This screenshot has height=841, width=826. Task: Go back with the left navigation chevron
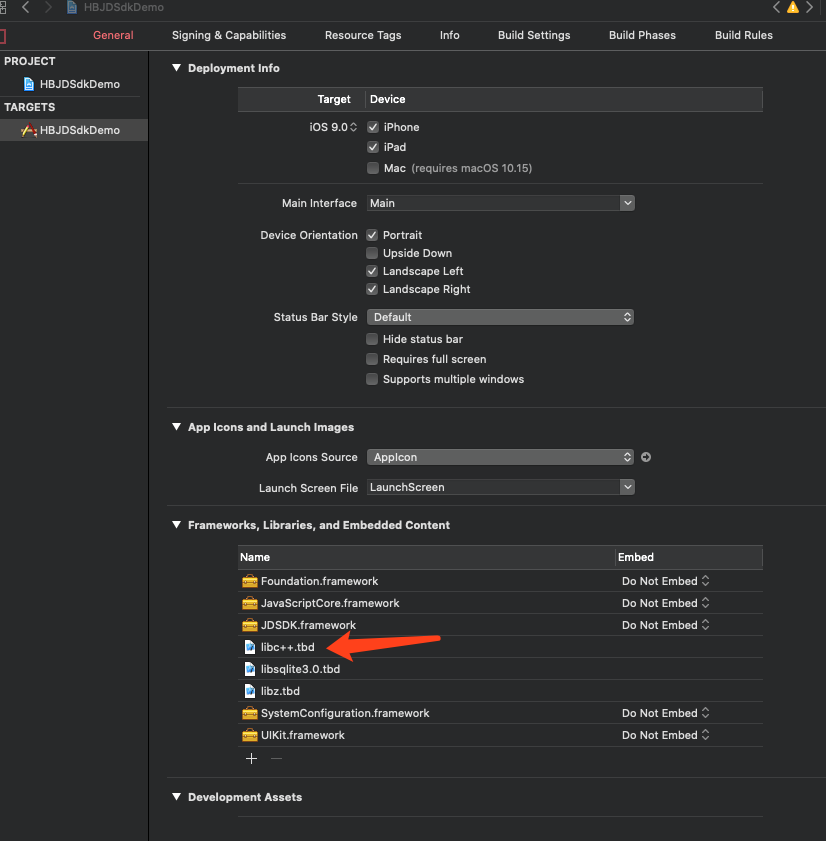point(25,8)
